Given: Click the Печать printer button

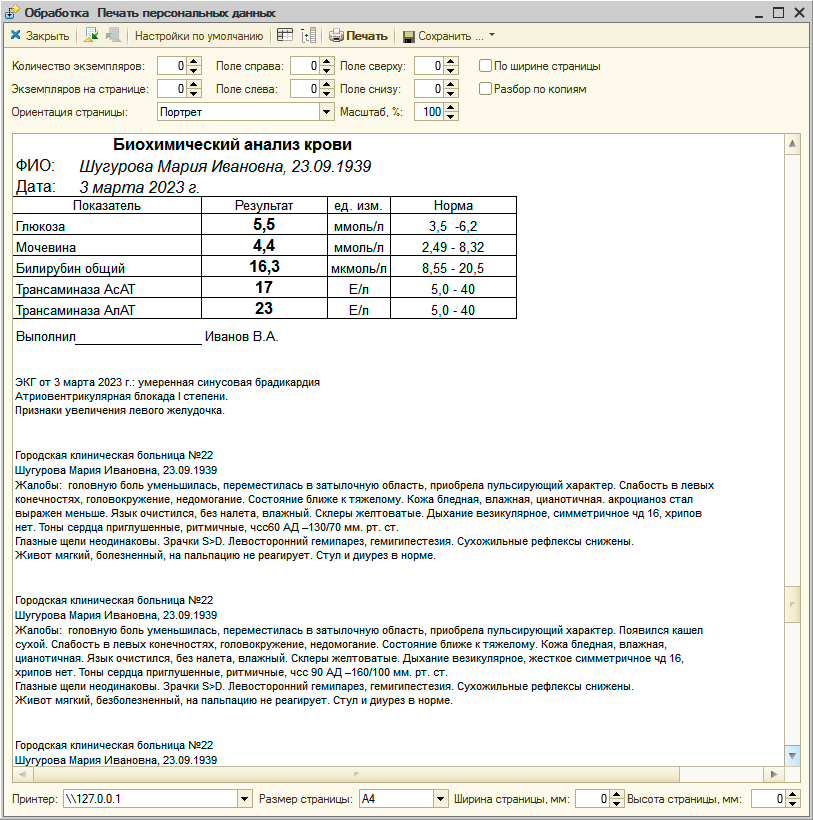Looking at the screenshot, I should point(358,36).
